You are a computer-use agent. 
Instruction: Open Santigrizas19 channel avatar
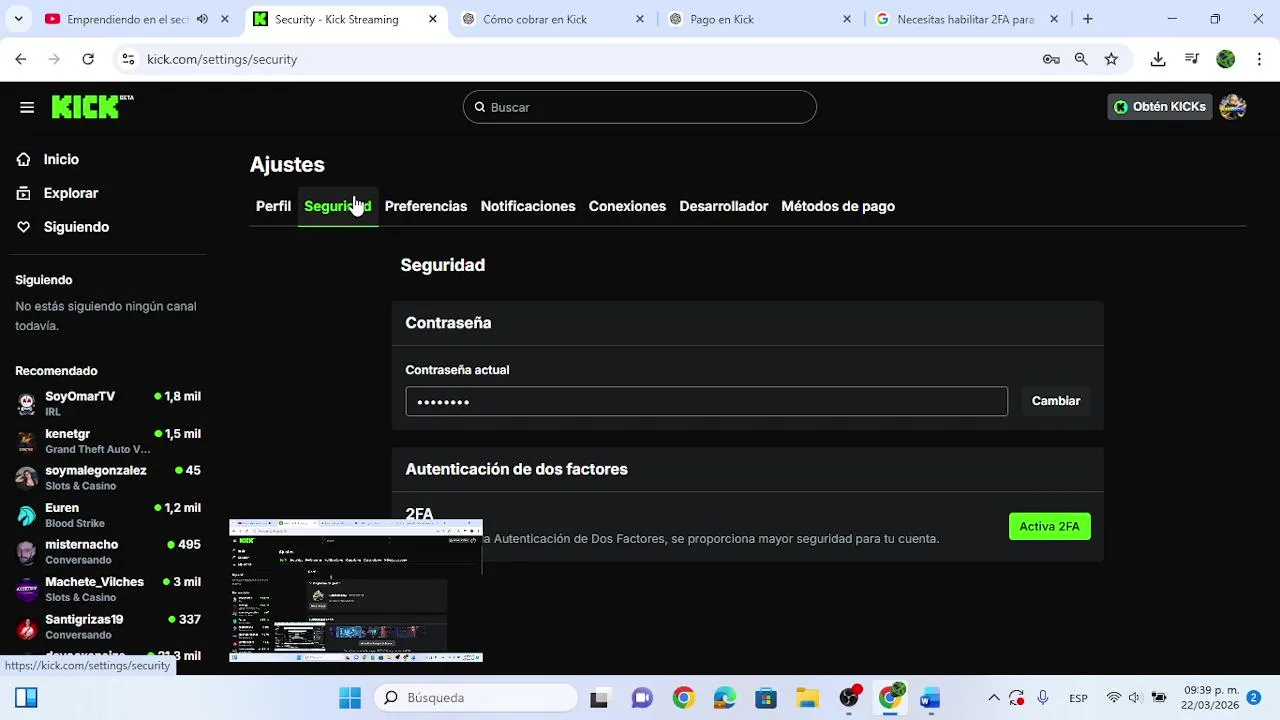27,627
